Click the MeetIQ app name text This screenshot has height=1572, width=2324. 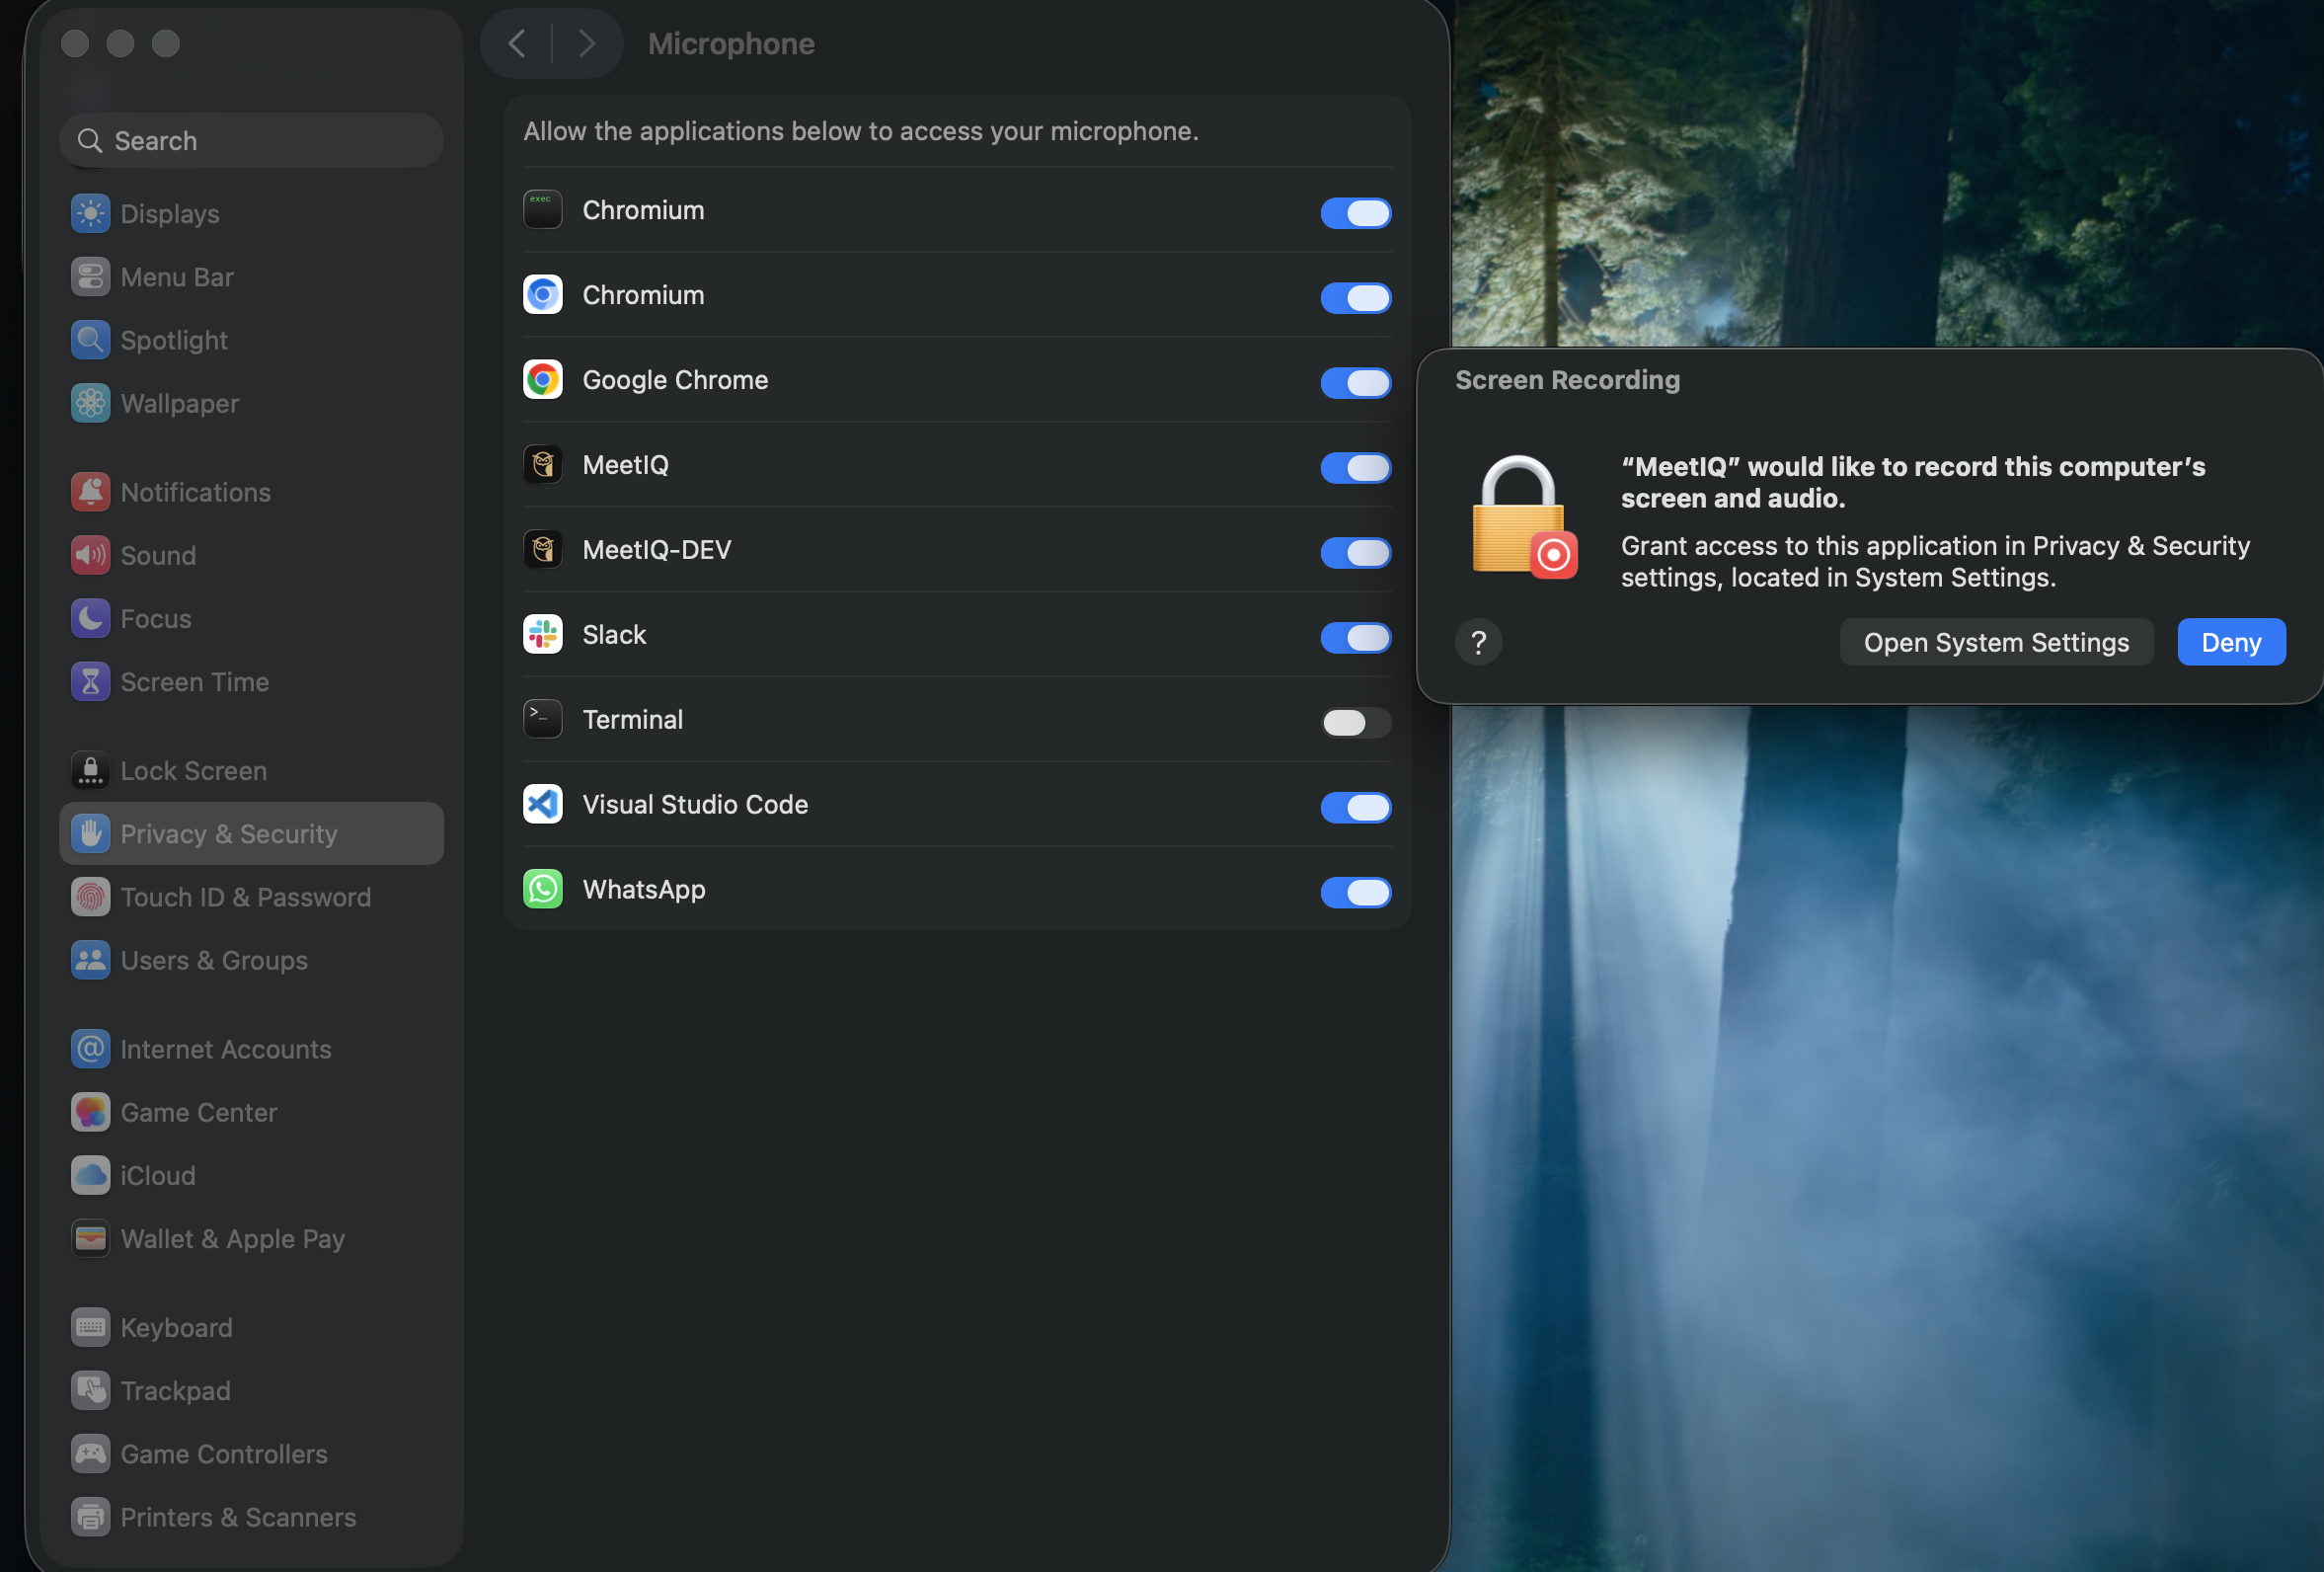tap(626, 464)
